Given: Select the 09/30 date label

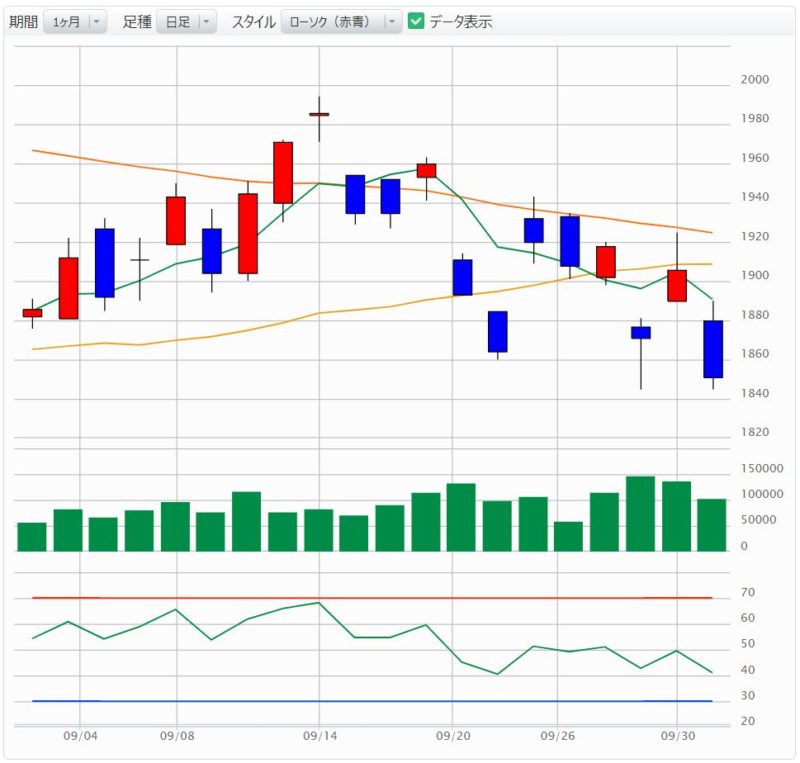Looking at the screenshot, I should (x=678, y=736).
